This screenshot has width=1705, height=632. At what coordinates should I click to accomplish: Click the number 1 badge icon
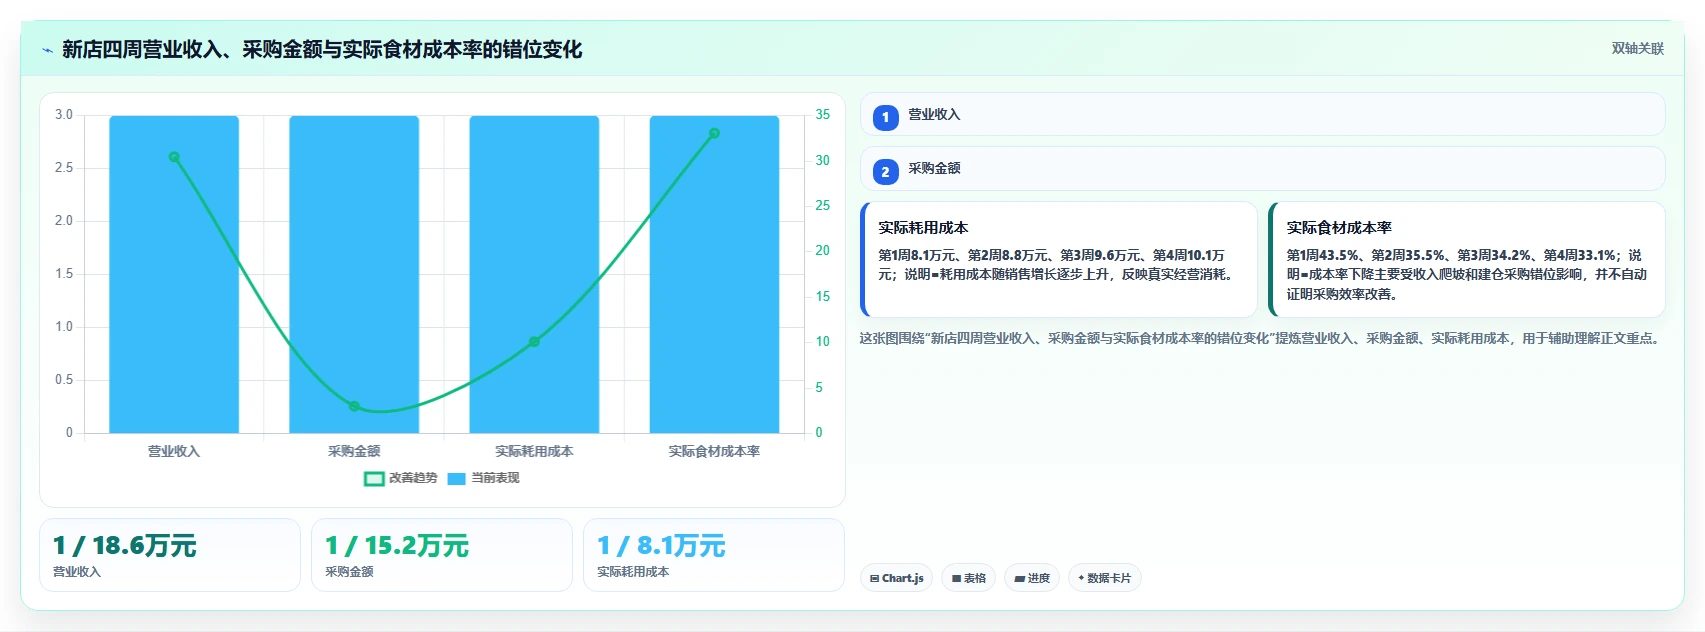885,117
